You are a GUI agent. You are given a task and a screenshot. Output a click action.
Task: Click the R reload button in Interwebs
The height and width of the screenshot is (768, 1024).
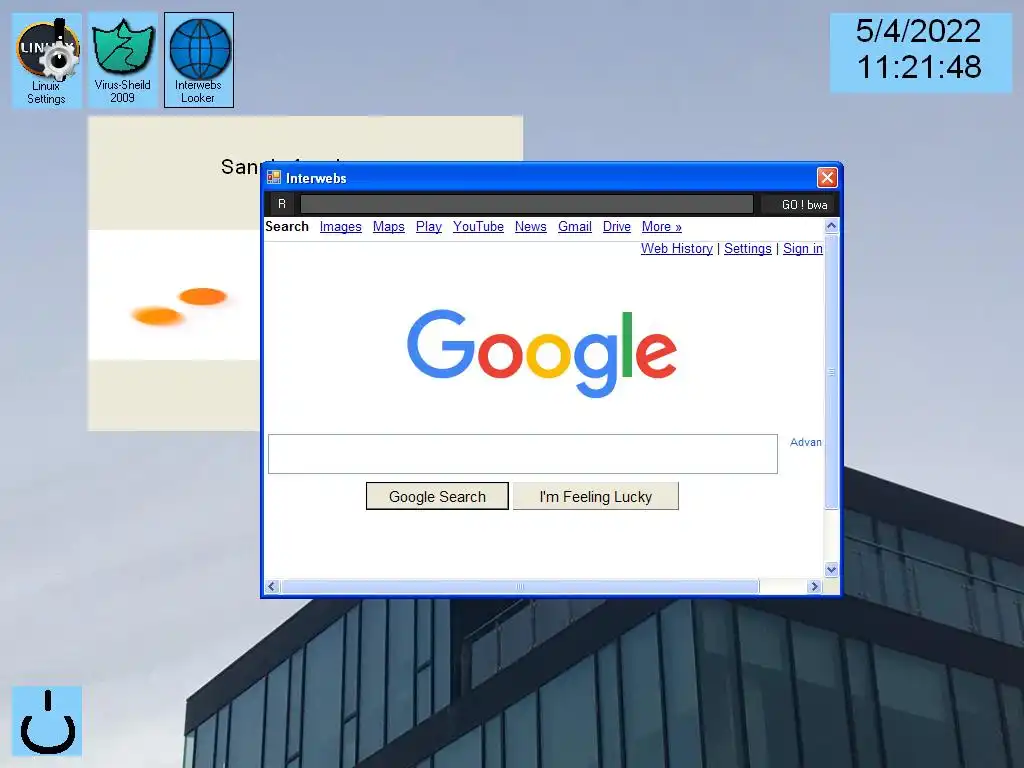coord(282,204)
